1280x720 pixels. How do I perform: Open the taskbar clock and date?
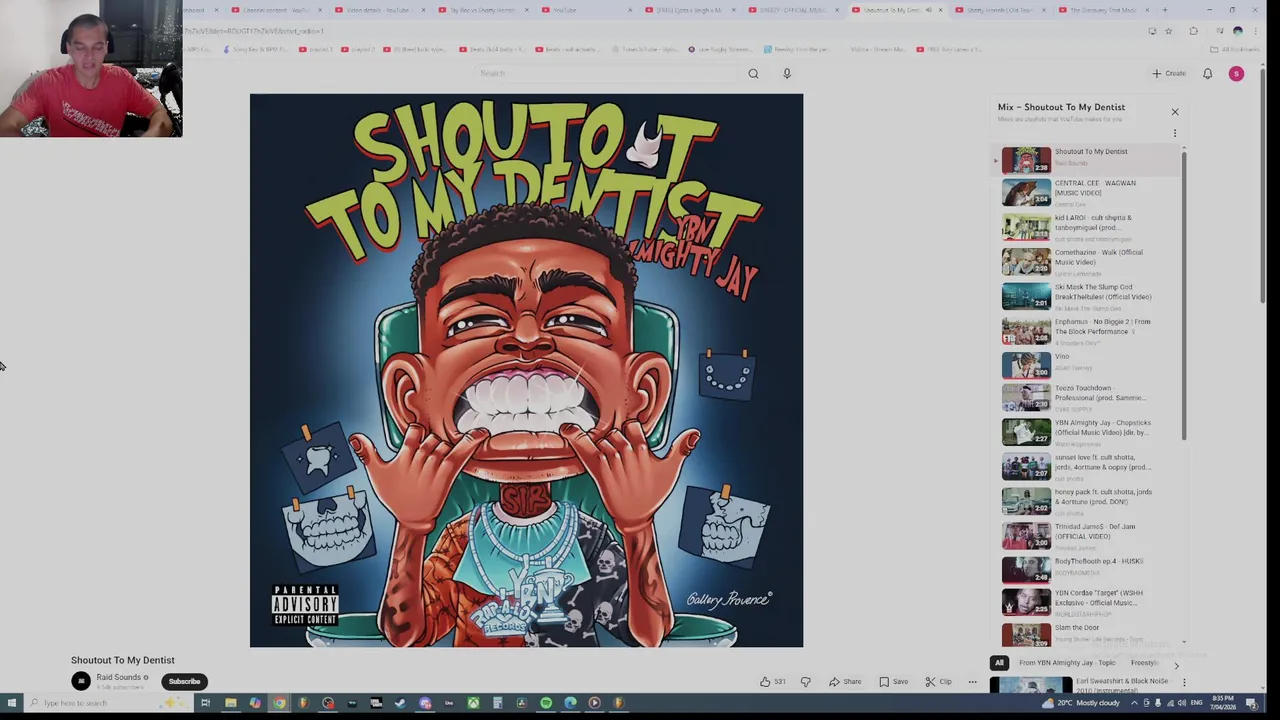point(1225,703)
